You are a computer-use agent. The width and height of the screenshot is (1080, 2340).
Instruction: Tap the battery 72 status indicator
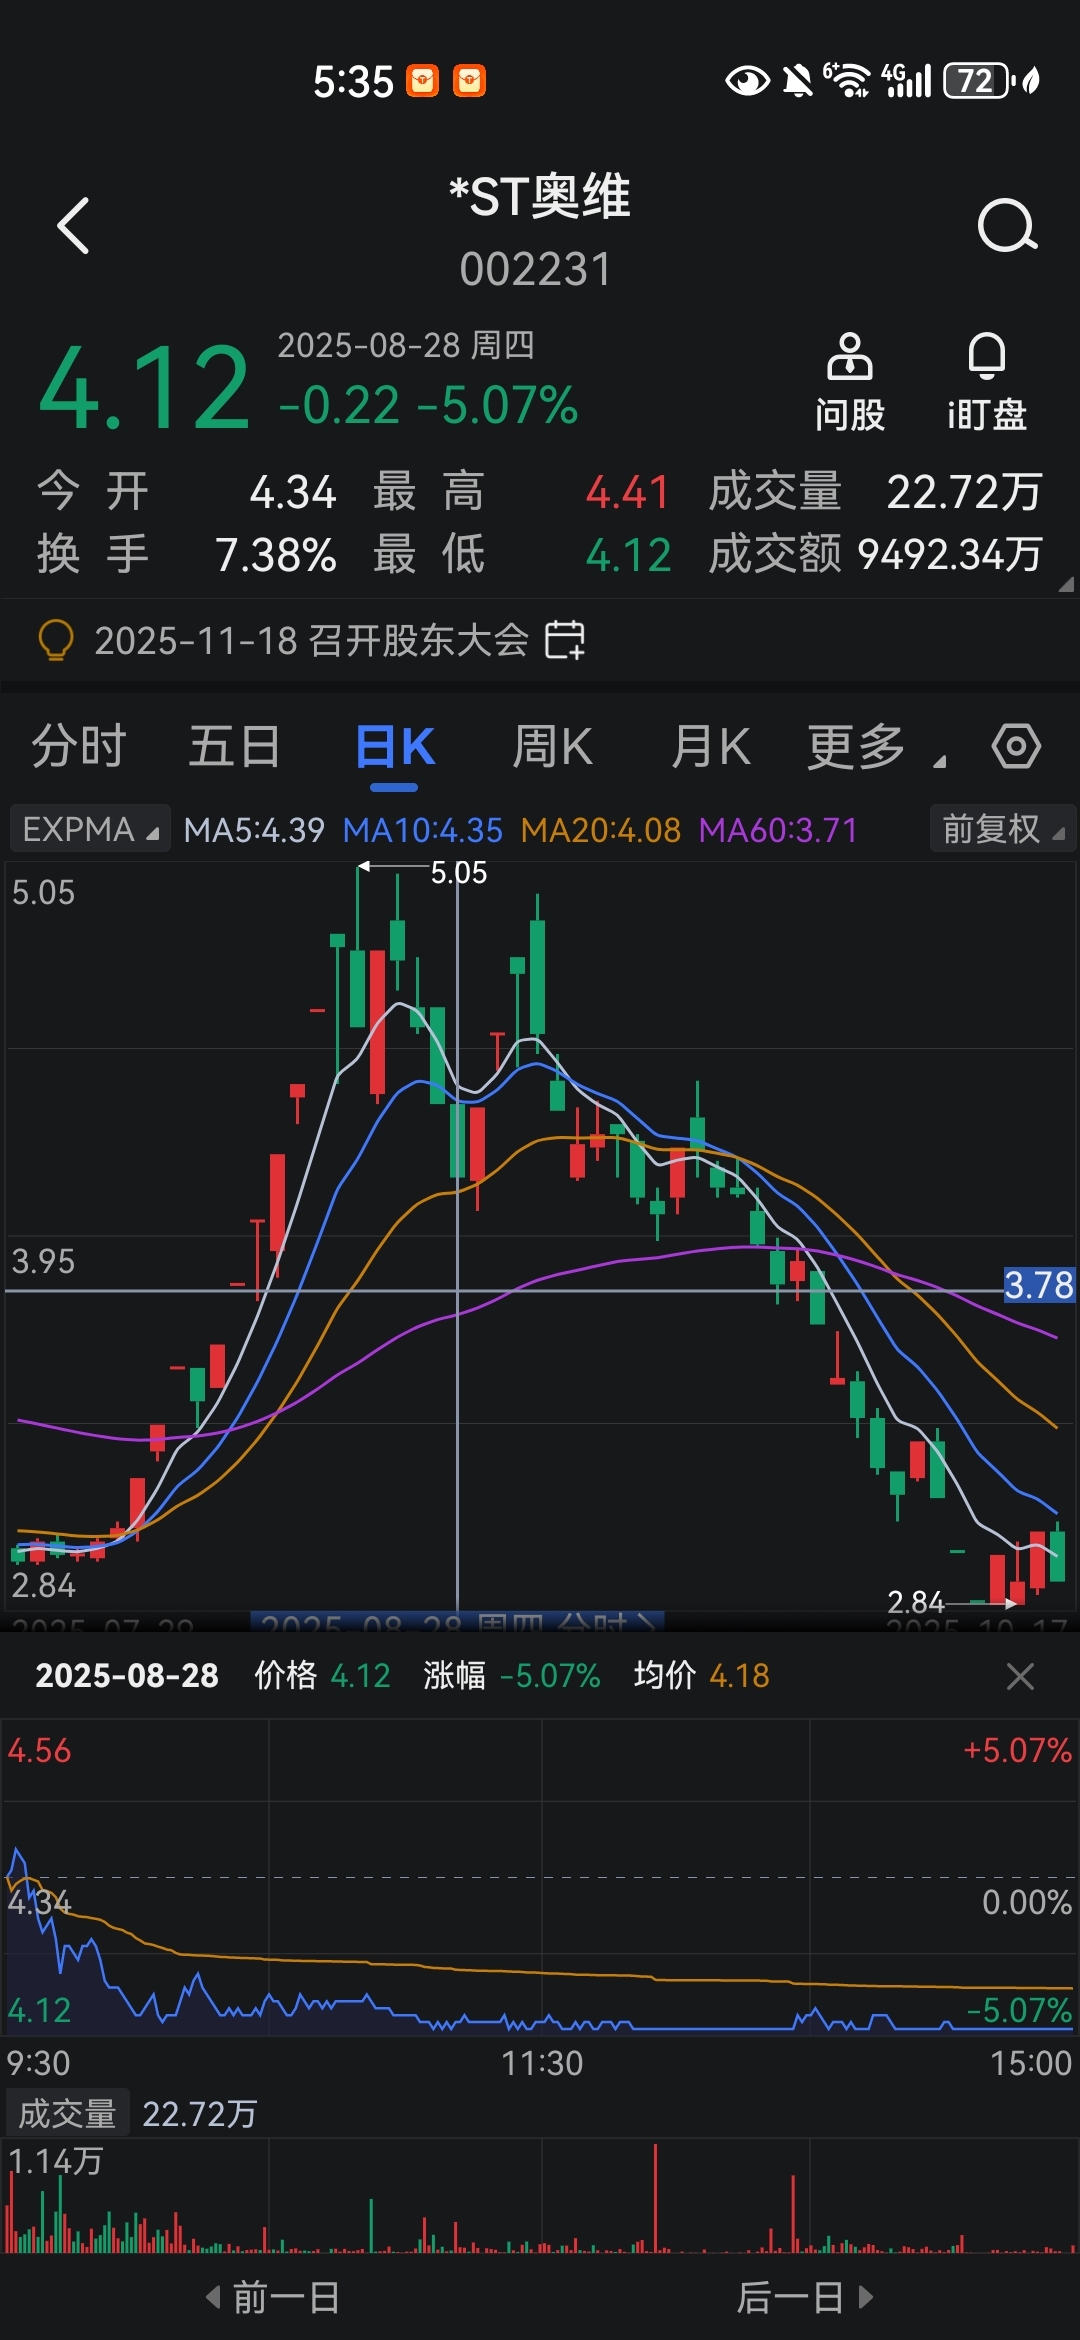coord(978,80)
